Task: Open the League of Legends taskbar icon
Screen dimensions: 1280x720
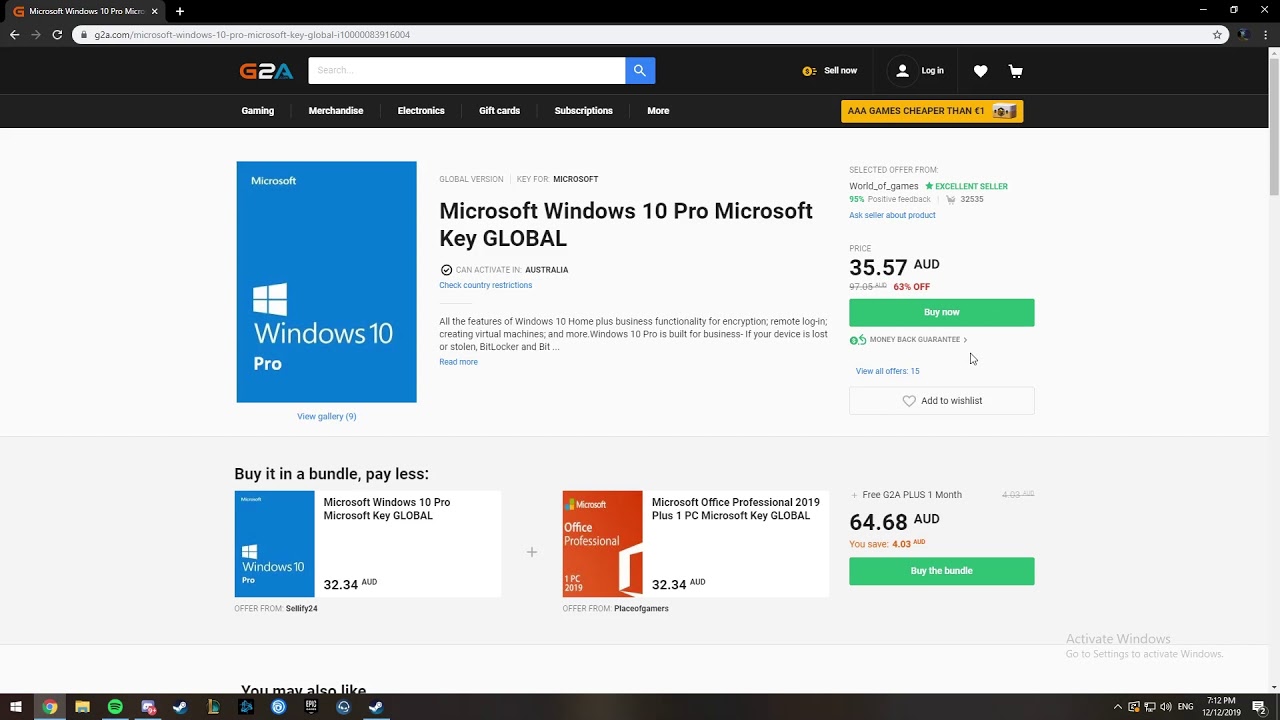Action: pyautogui.click(x=213, y=707)
